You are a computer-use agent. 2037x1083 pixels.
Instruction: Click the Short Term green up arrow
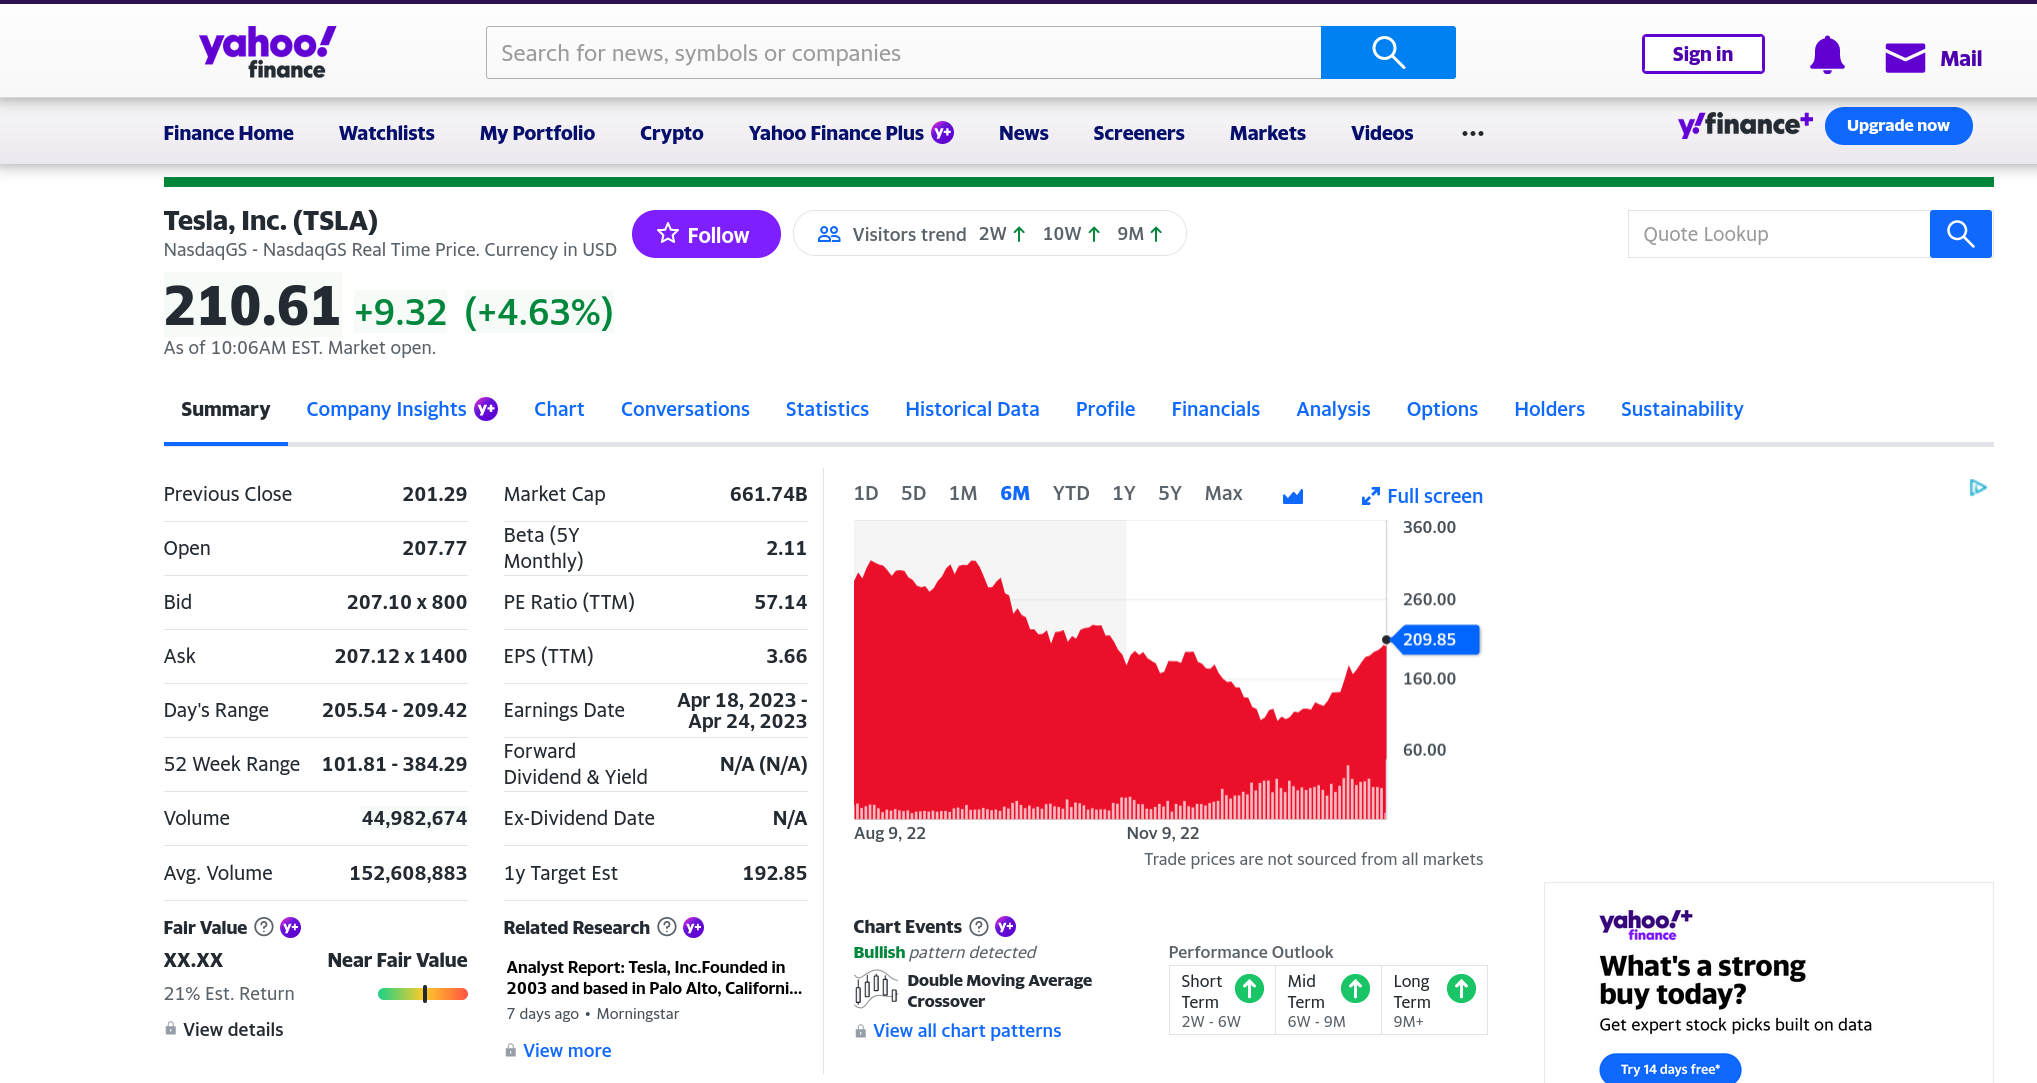(x=1249, y=989)
